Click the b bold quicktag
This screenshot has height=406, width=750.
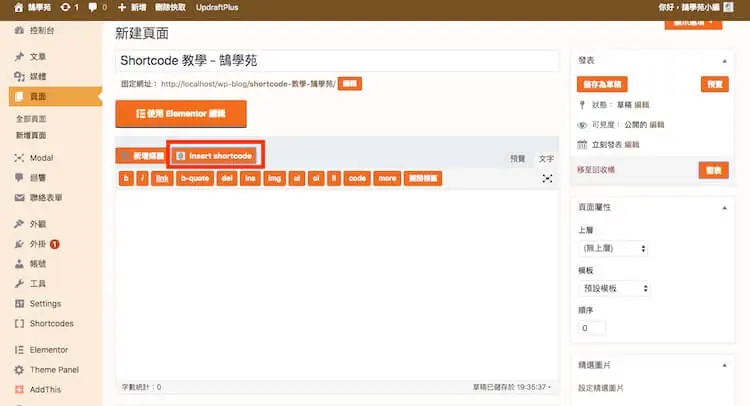tap(126, 178)
